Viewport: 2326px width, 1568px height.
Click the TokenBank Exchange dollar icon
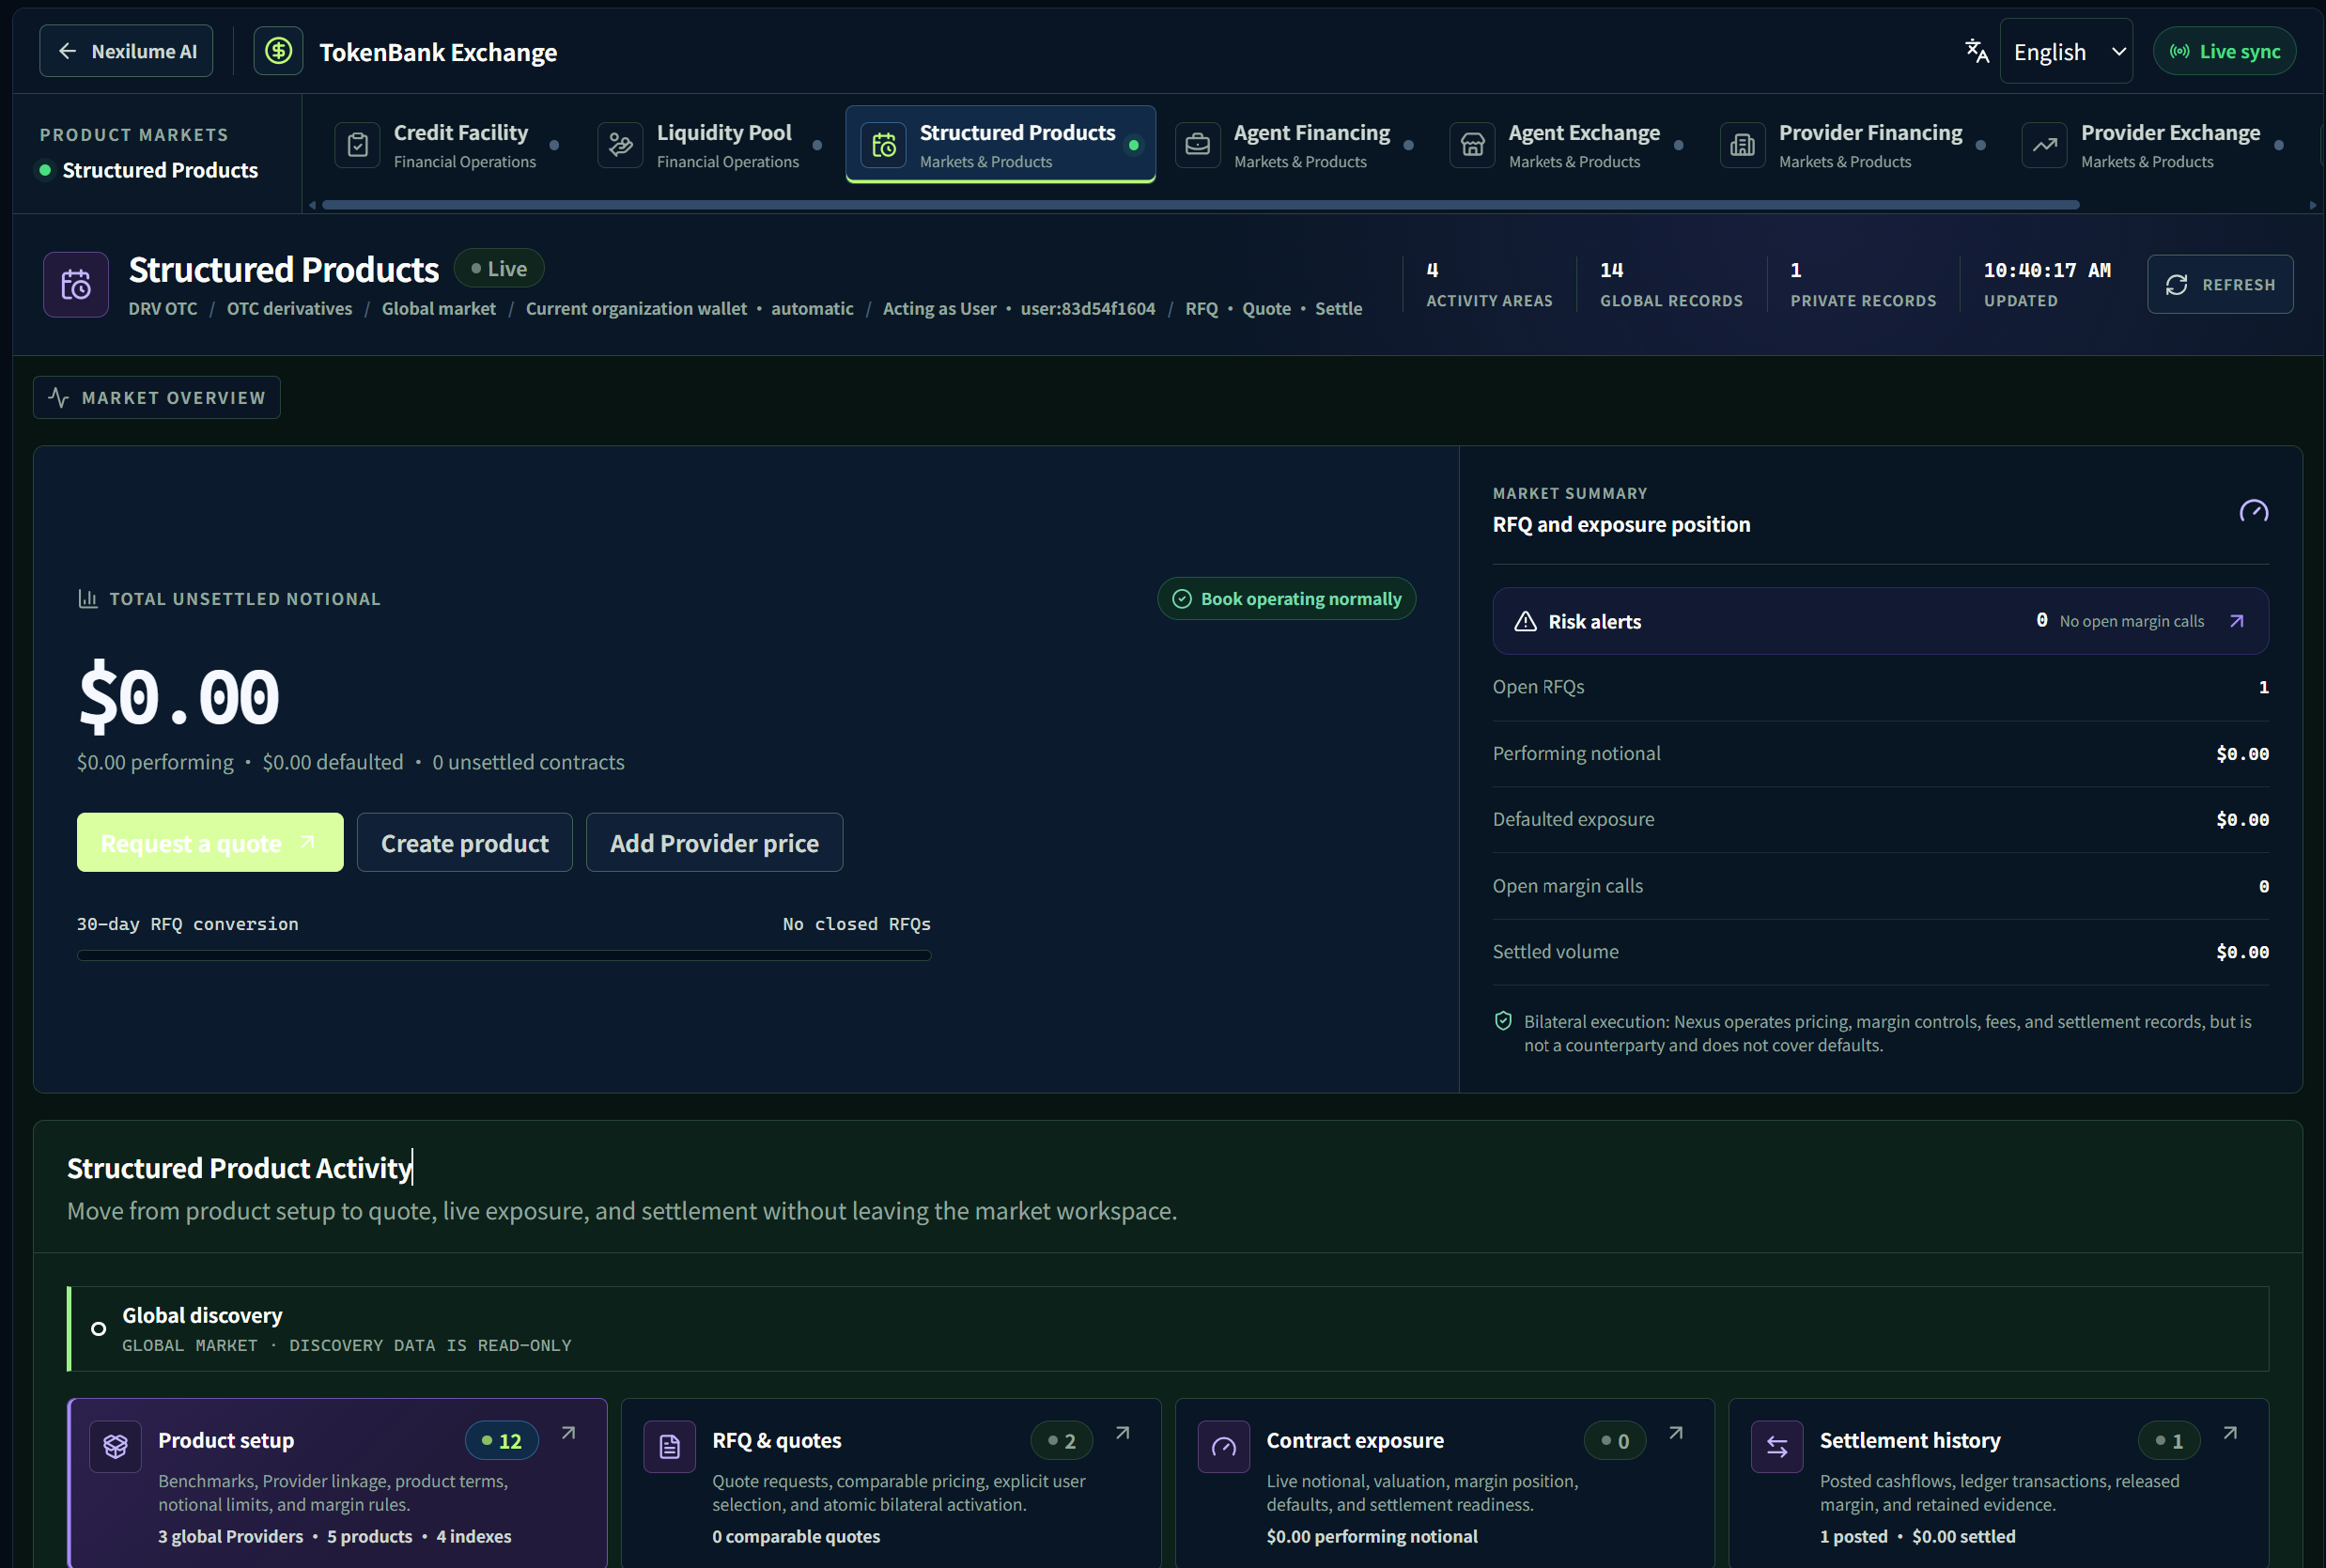pyautogui.click(x=278, y=51)
